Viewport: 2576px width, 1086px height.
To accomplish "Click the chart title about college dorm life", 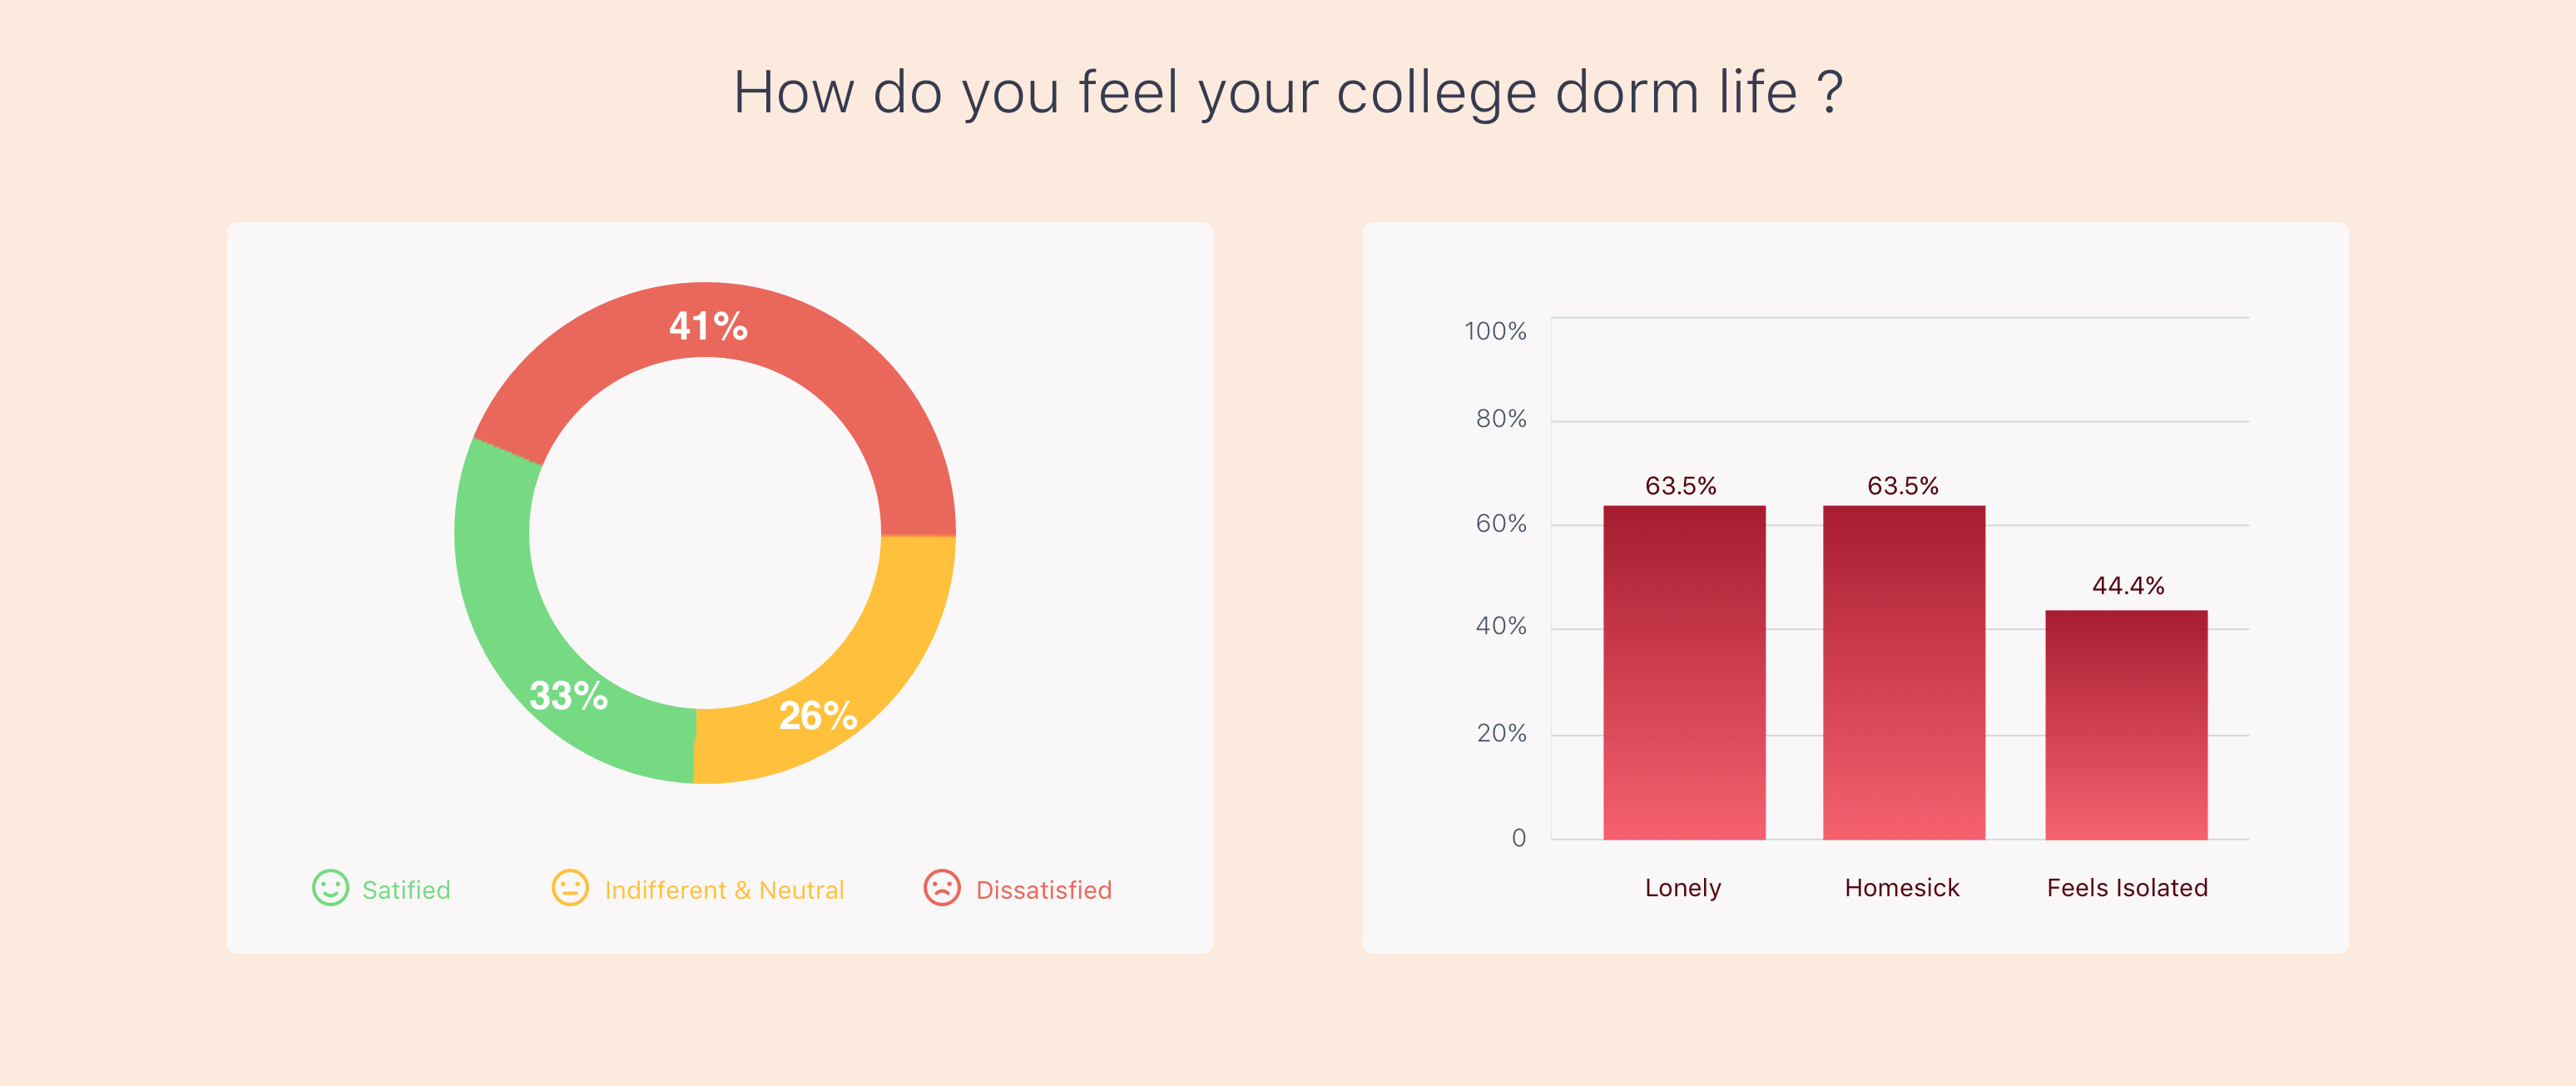I will tap(1288, 92).
